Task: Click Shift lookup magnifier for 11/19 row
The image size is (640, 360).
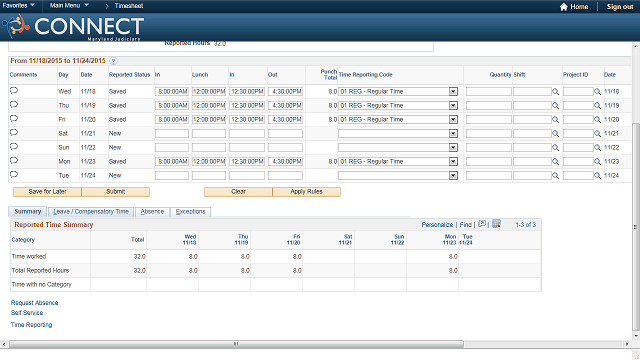Action: coord(556,106)
